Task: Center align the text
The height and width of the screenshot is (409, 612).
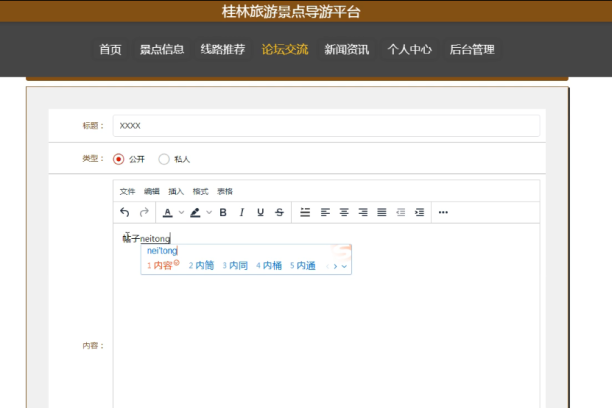Action: (344, 212)
